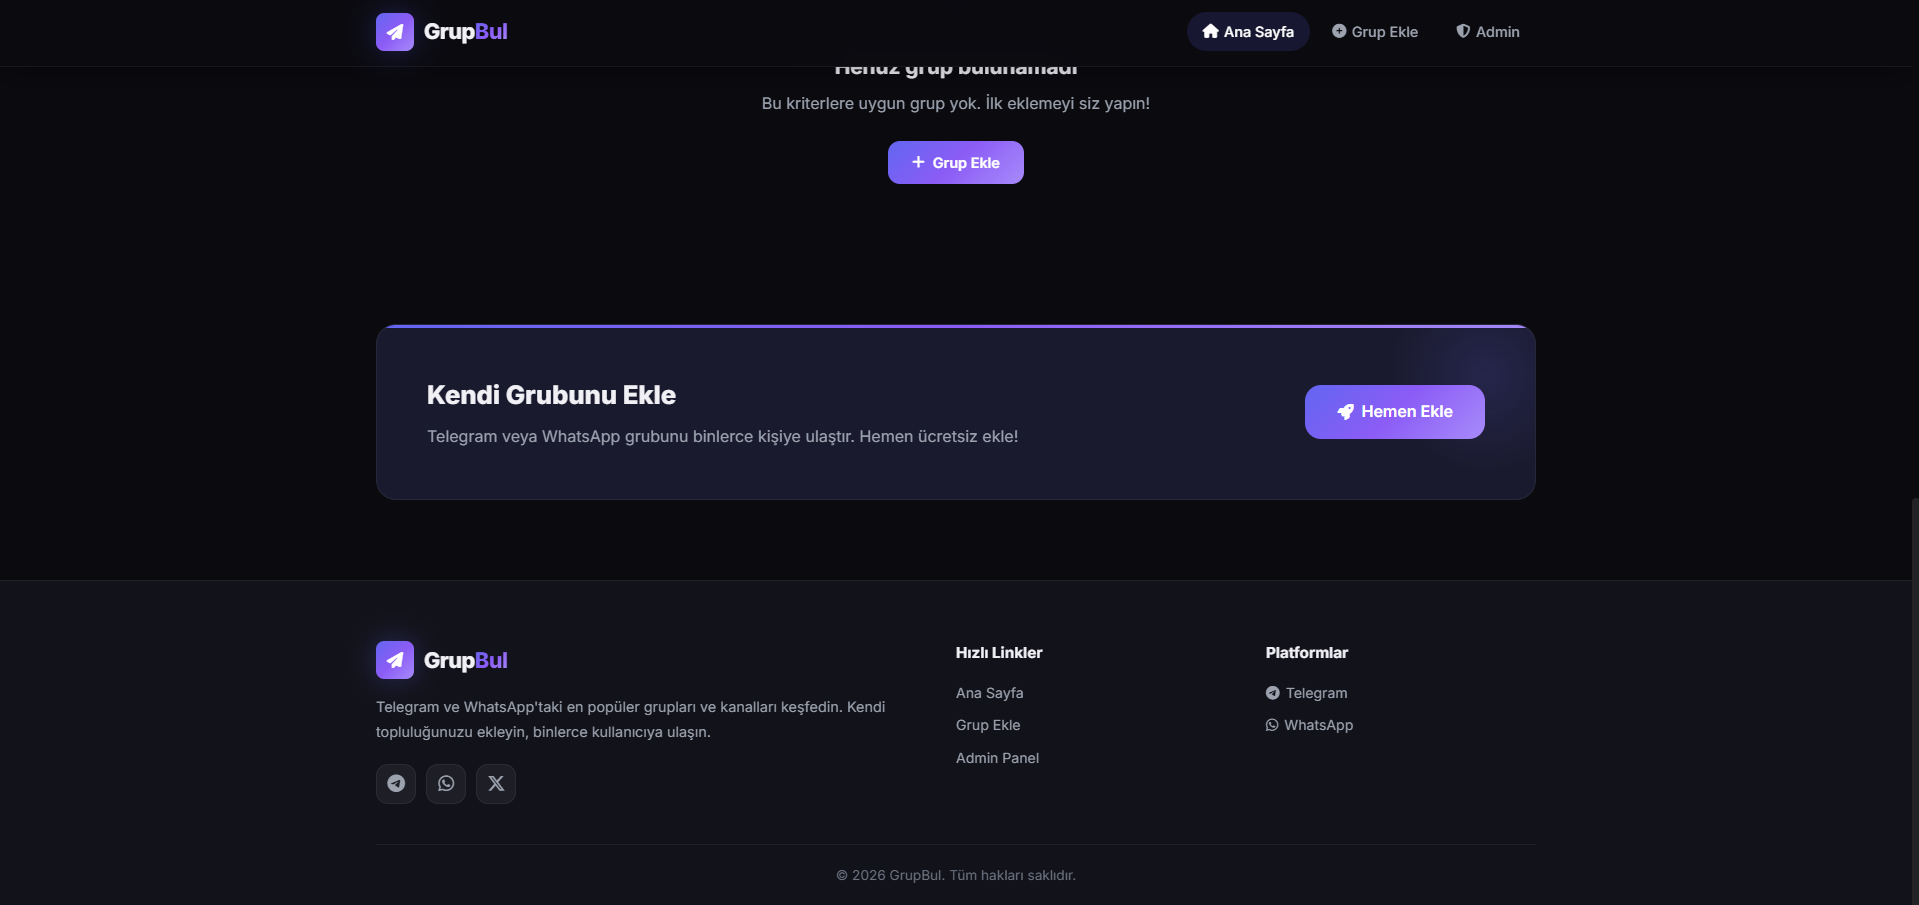Screen dimensions: 1919x905
Task: Click the rocket icon on Hemen Ekle
Action: (1345, 412)
